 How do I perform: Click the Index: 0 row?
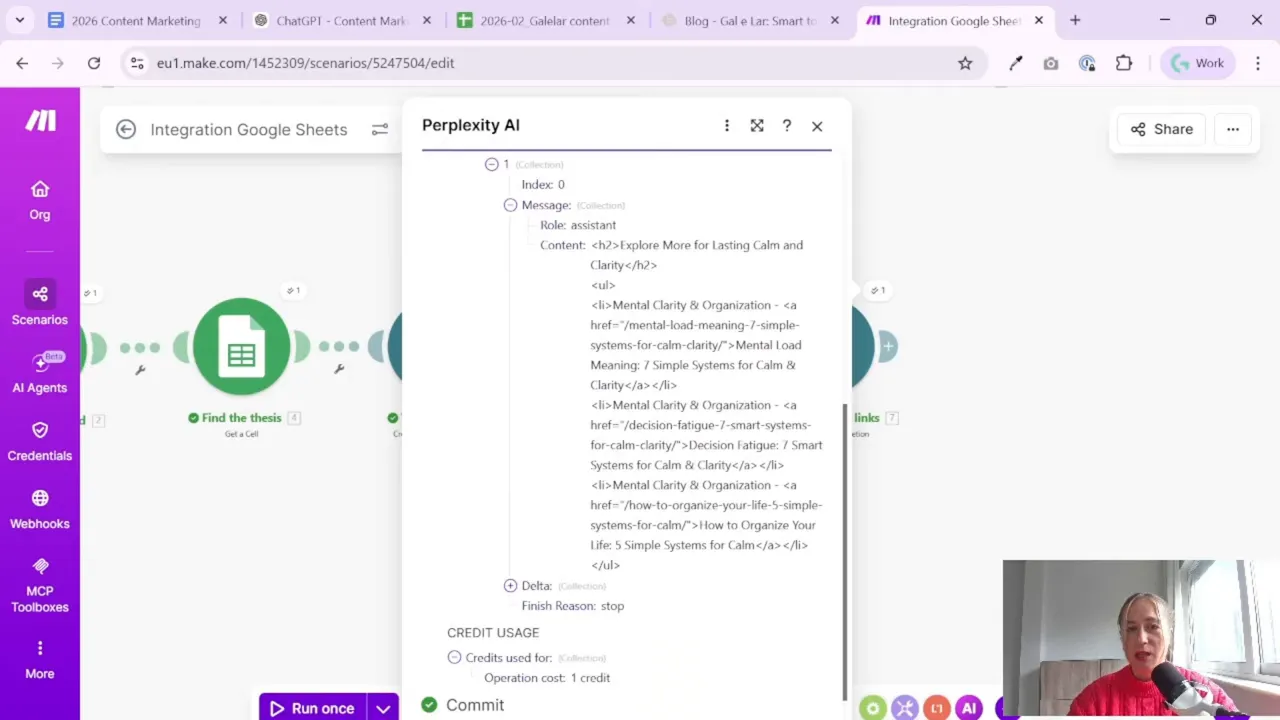coord(543,185)
